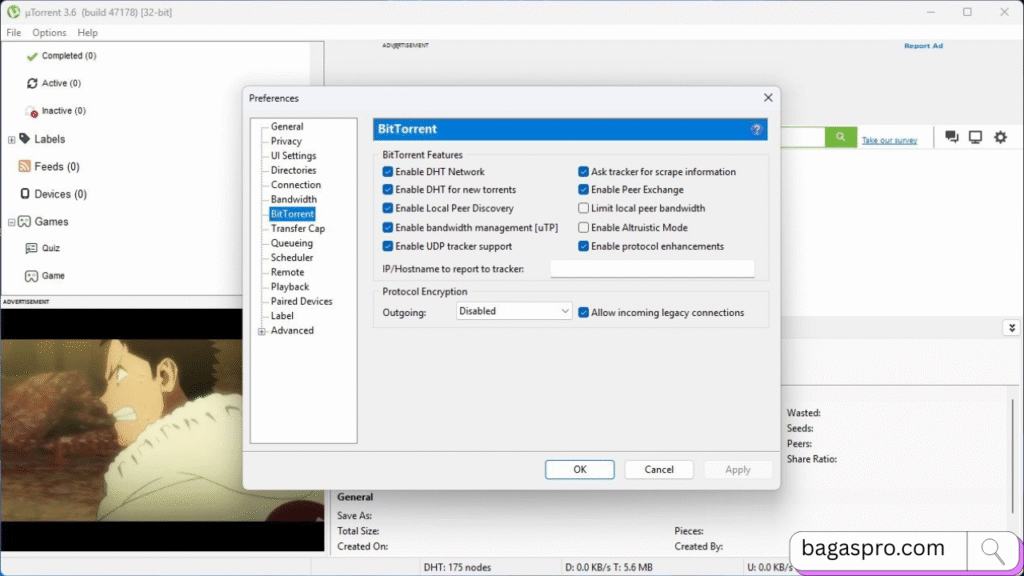Switch to the Bandwidth preferences section
The width and height of the screenshot is (1024, 576).
click(x=293, y=199)
